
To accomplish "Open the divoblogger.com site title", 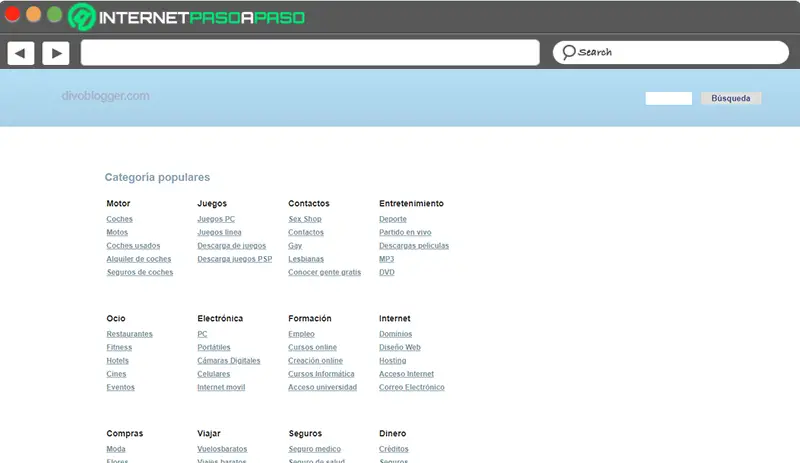I will [106, 96].
